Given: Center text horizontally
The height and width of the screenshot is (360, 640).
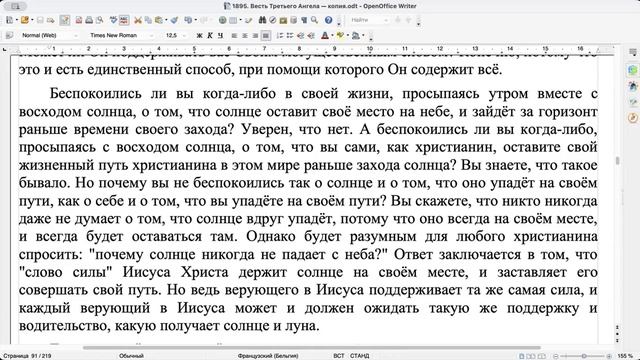Looking at the screenshot, I should pyautogui.click(x=245, y=36).
